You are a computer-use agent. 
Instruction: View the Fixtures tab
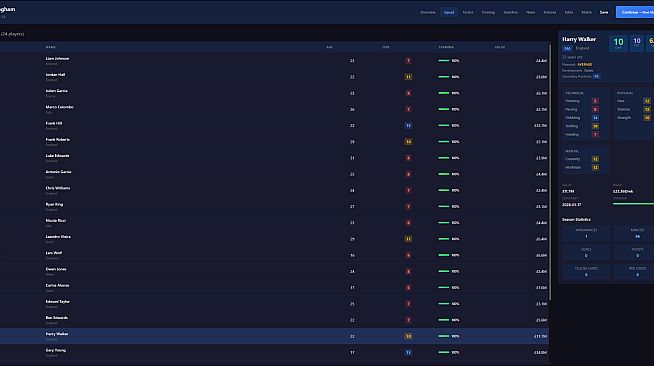[x=549, y=13]
